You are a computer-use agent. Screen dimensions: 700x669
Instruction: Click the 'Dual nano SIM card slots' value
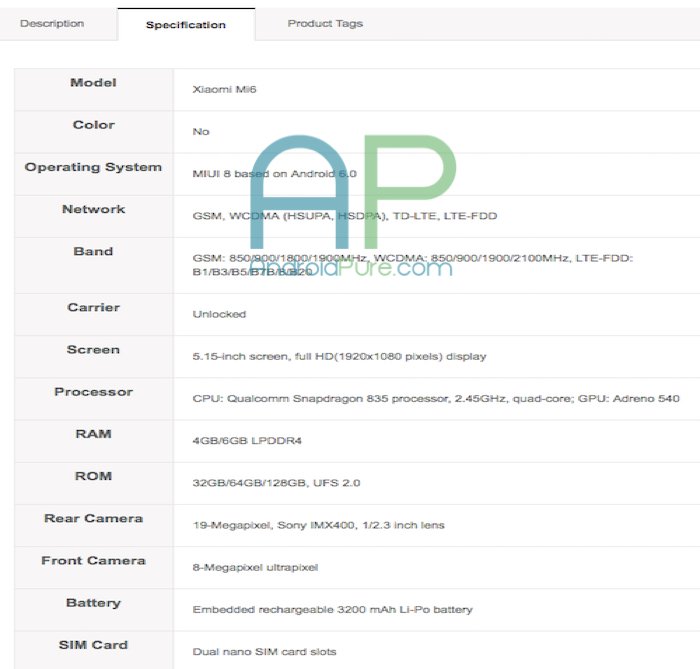264,652
